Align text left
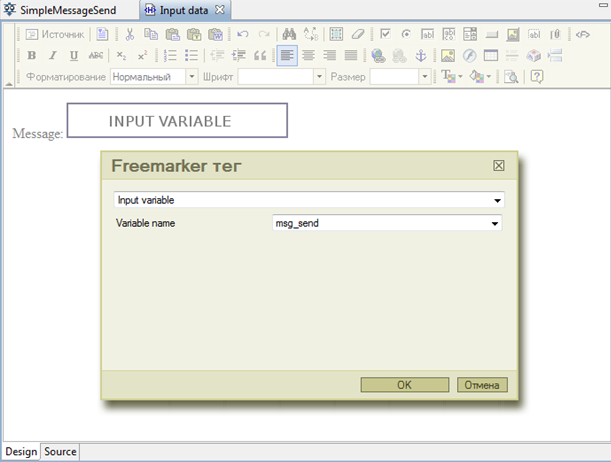611x462 pixels. 287,56
